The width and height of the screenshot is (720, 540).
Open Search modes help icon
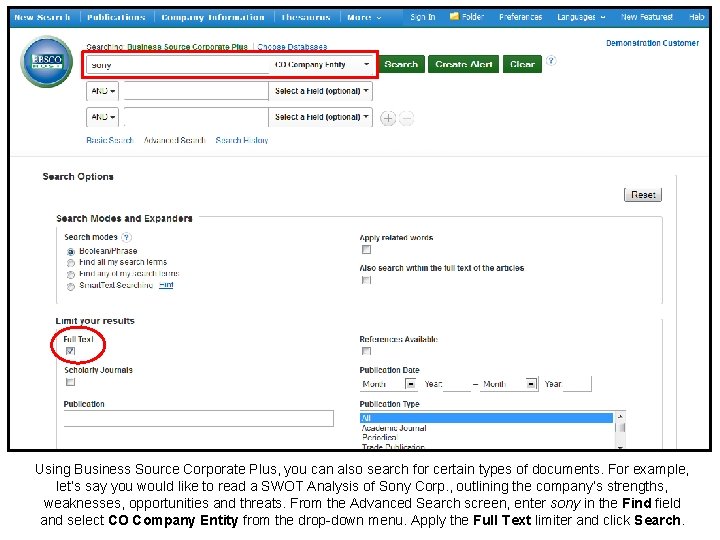[x=126, y=237]
